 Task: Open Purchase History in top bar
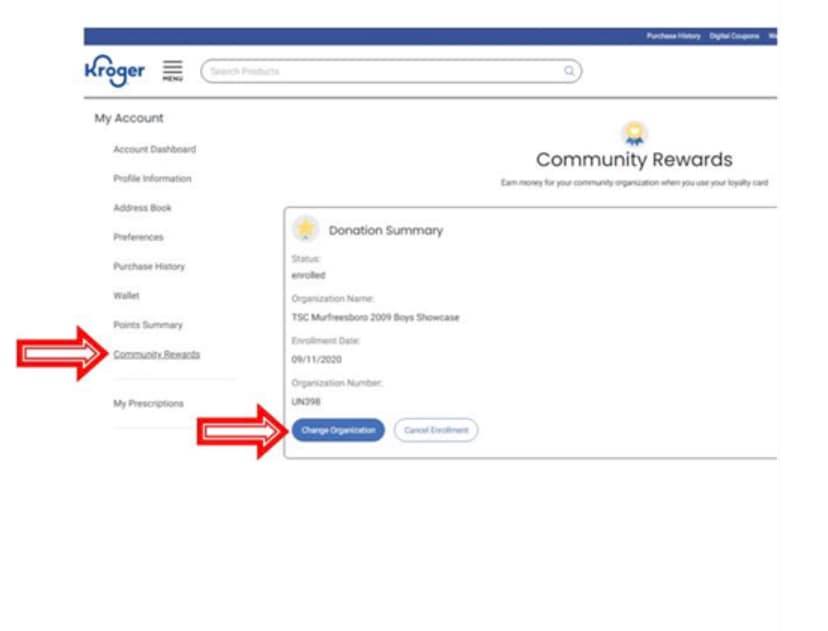(x=673, y=36)
